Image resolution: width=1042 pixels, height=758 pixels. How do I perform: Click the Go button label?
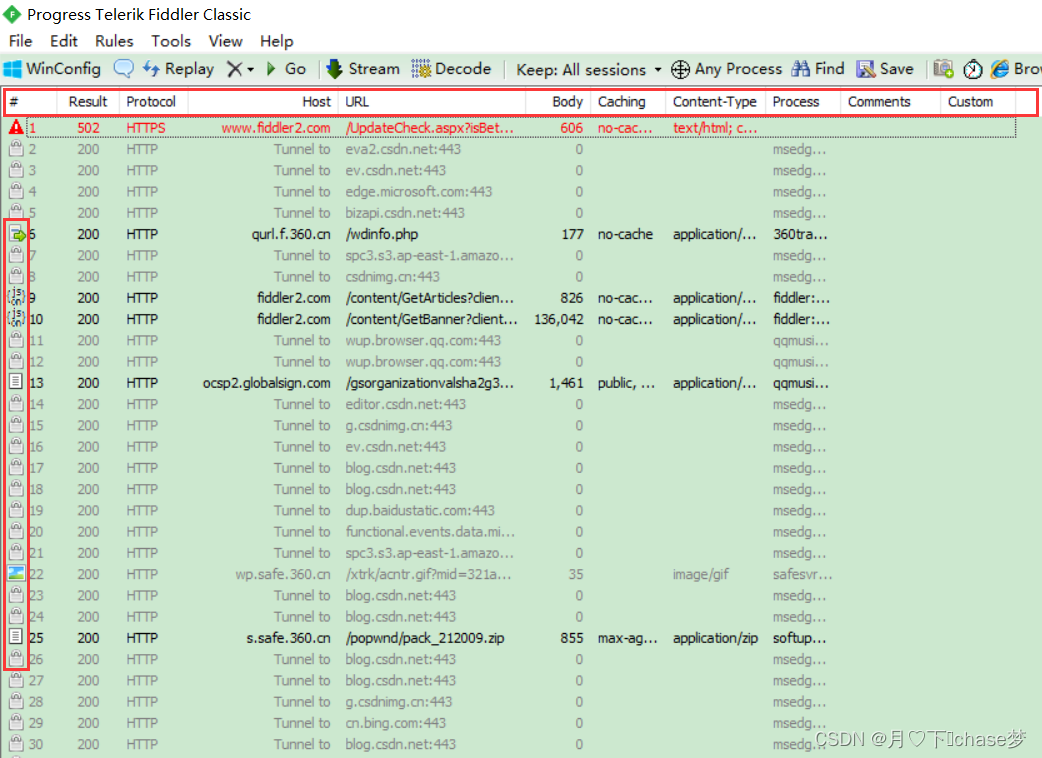click(295, 69)
